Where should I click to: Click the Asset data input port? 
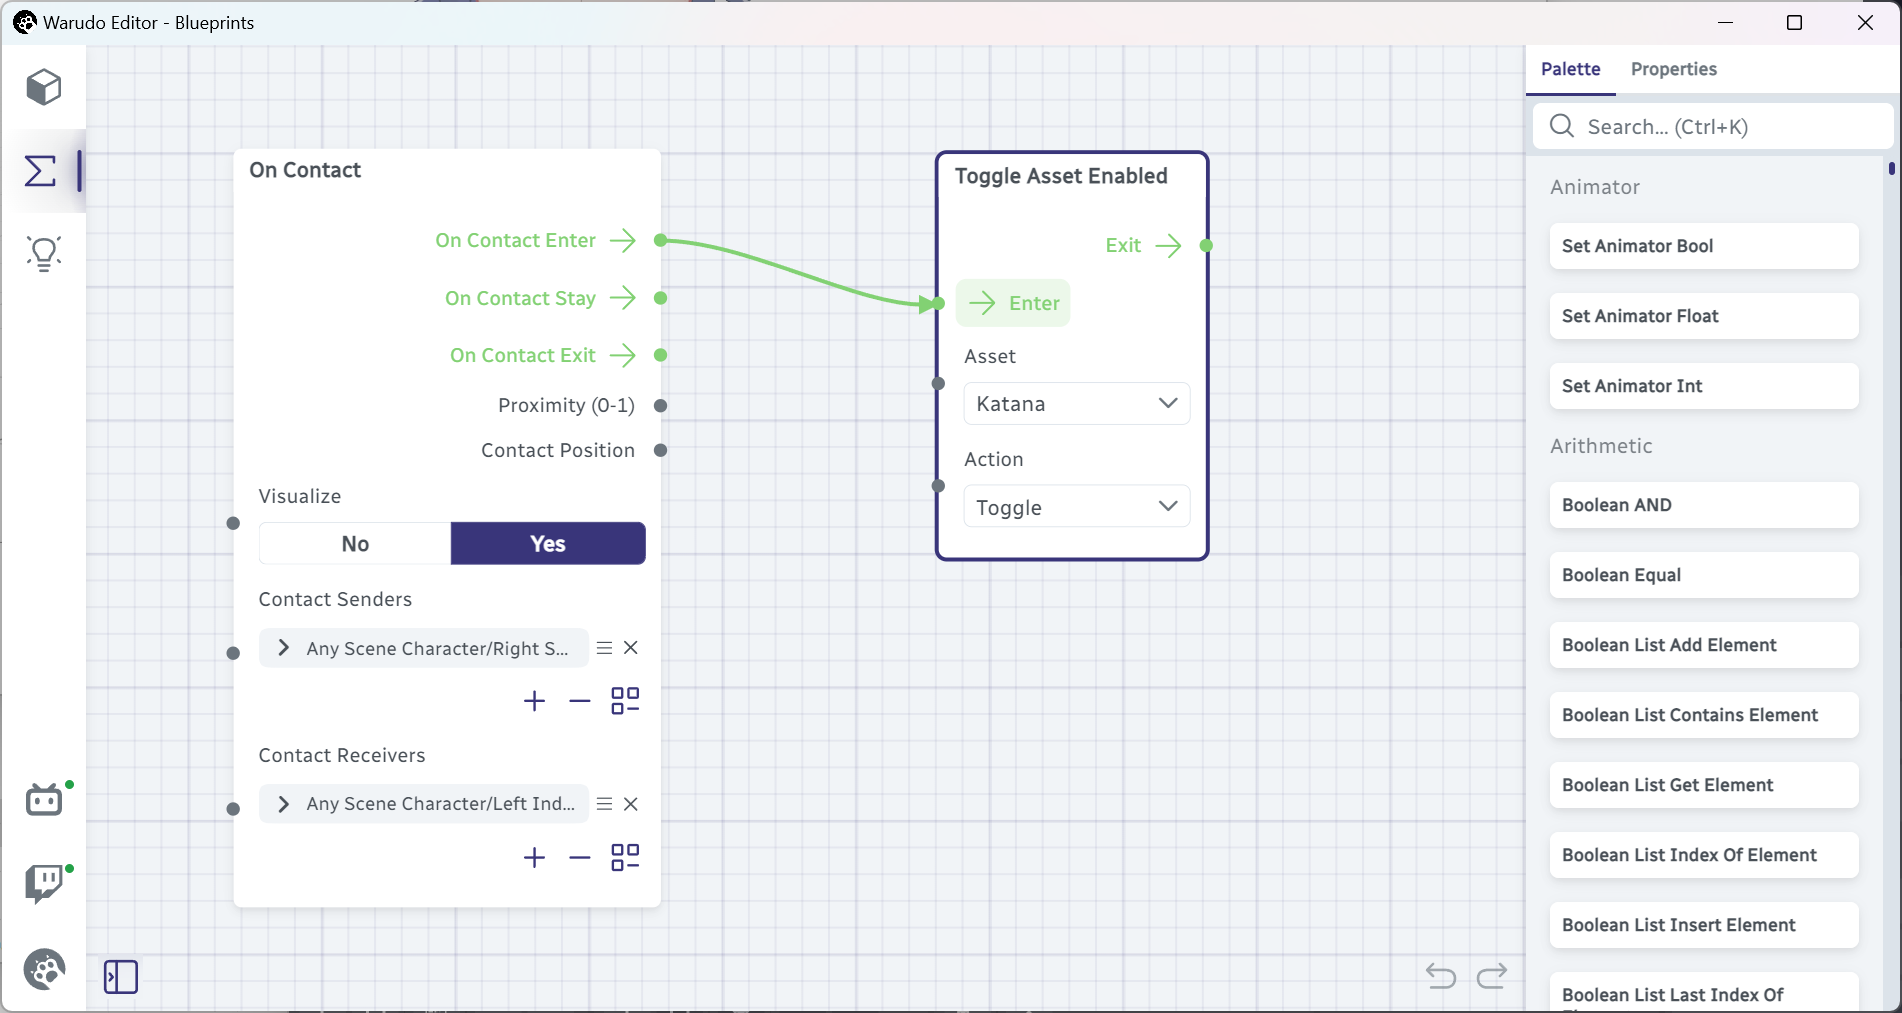938,383
